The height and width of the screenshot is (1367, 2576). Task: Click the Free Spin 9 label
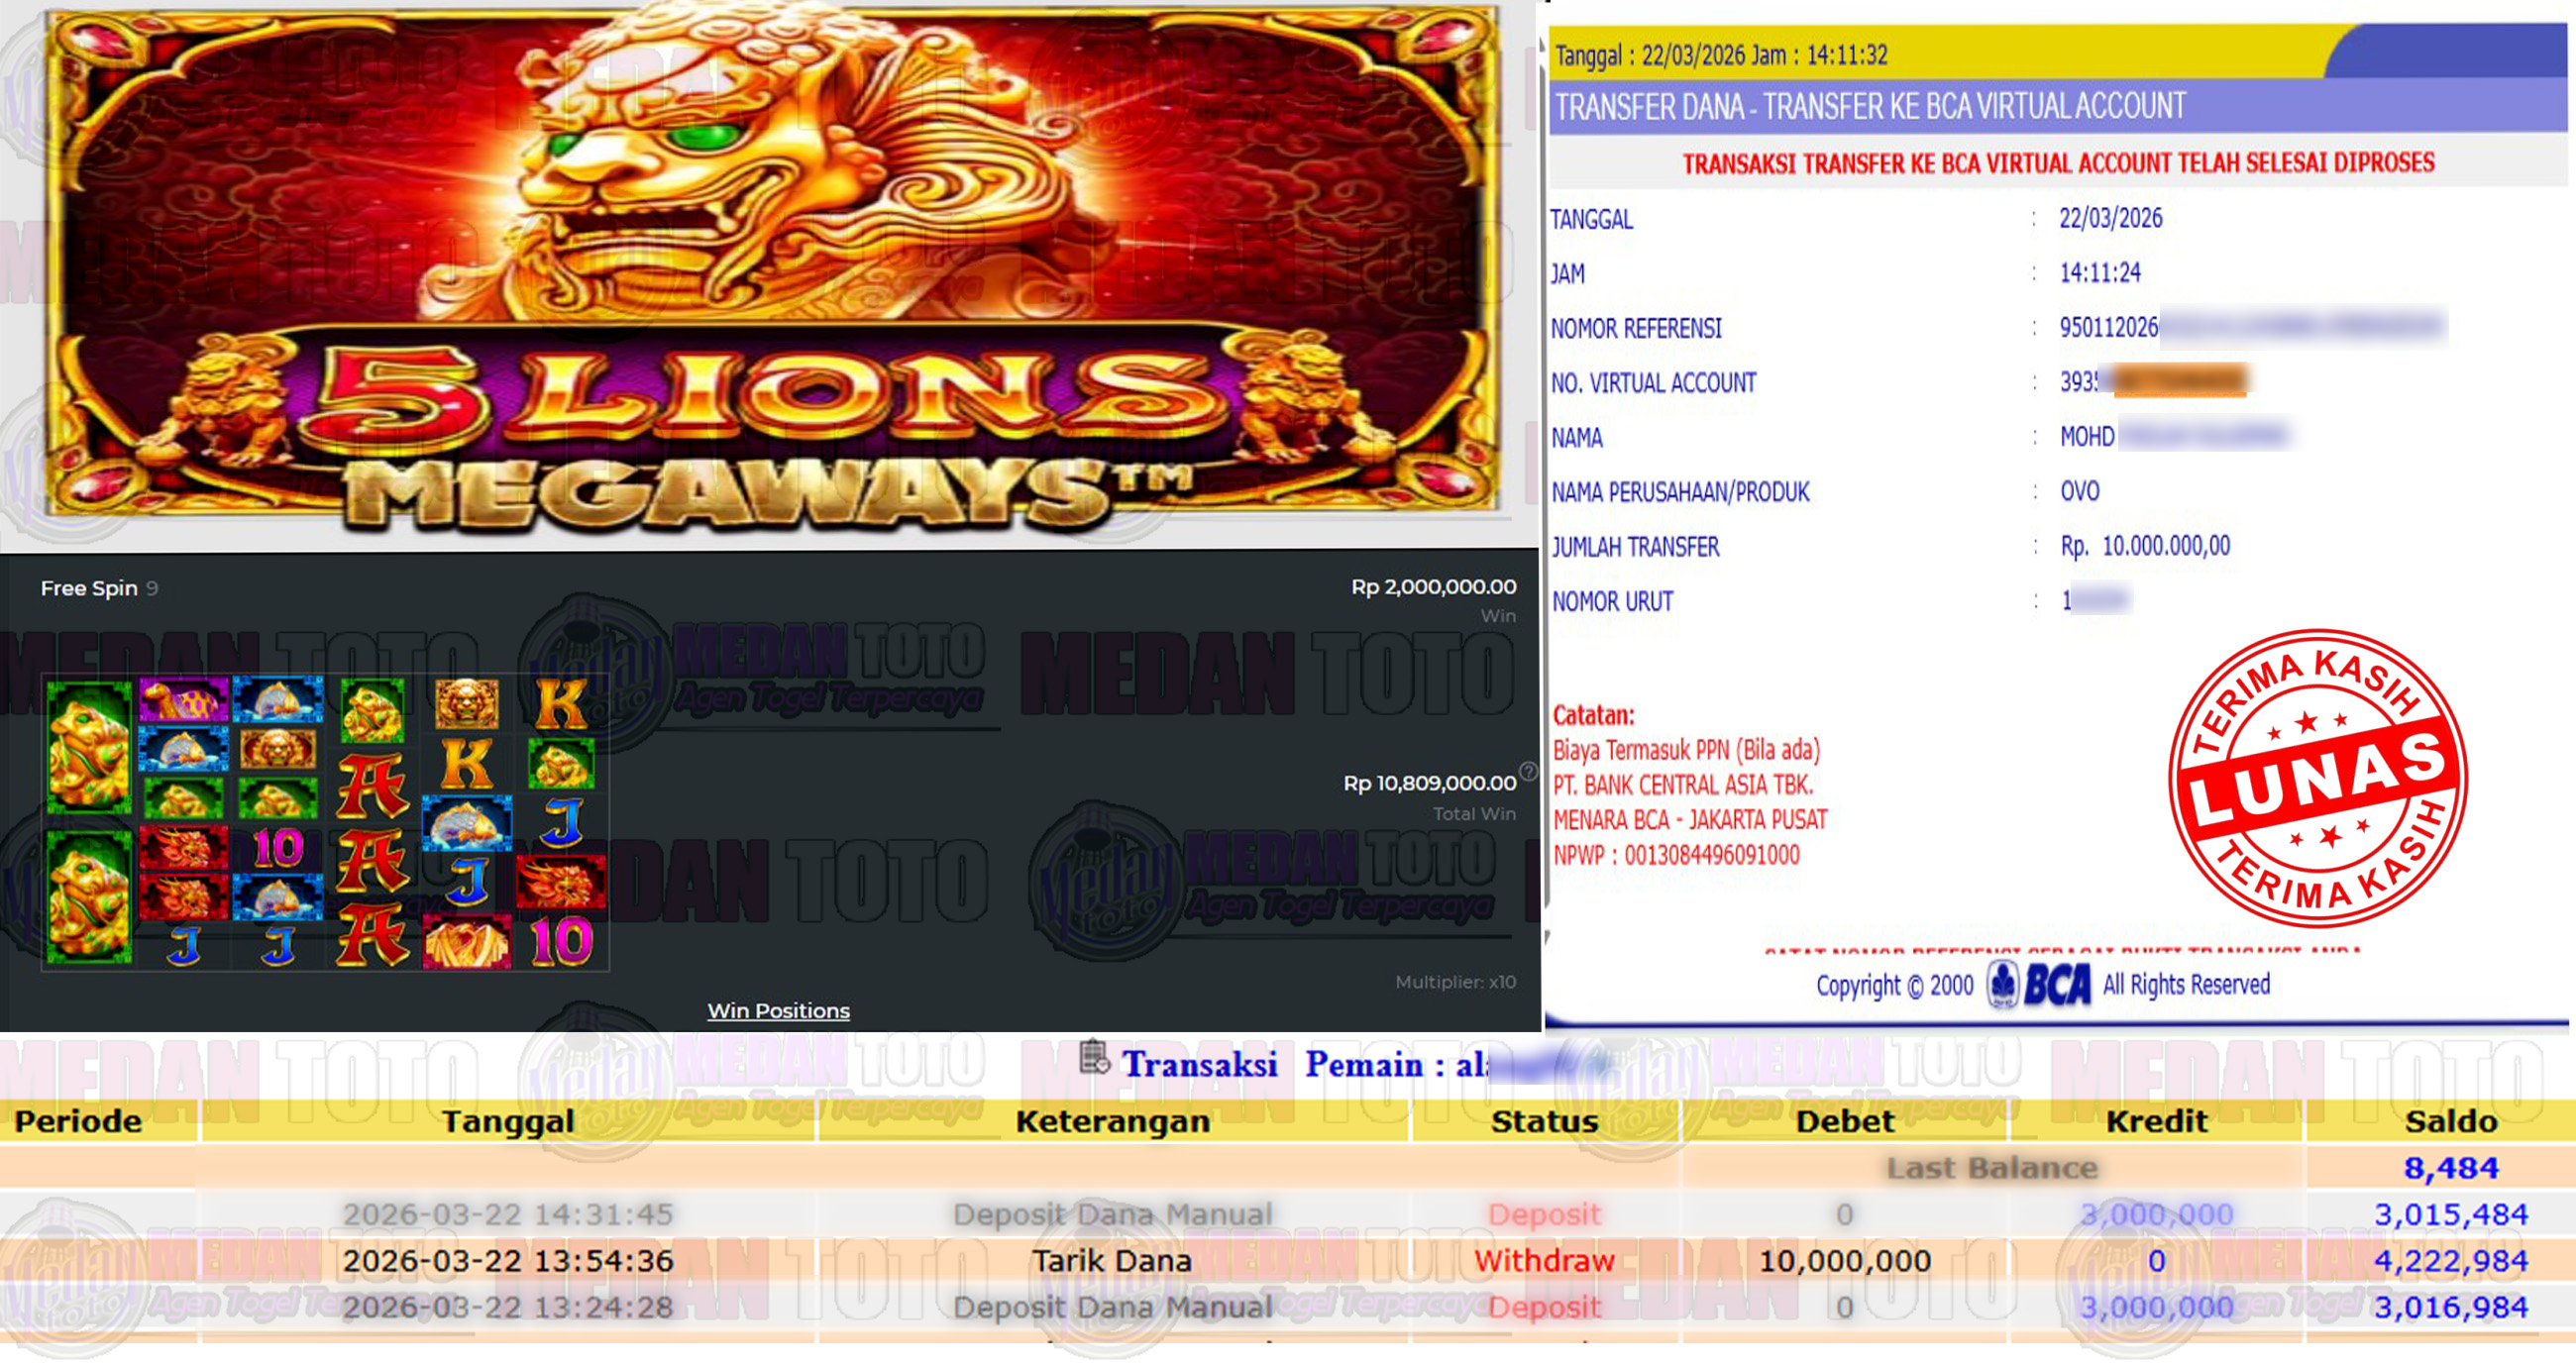point(98,589)
